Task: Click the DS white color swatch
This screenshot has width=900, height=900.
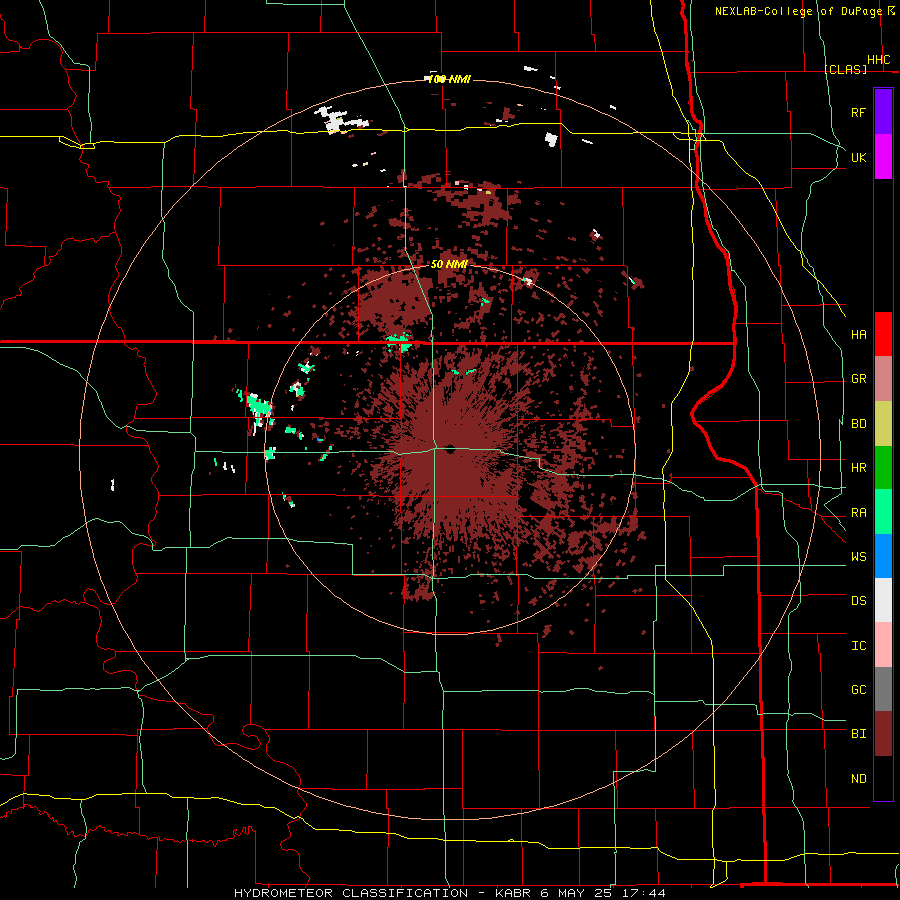Action: coord(883,600)
